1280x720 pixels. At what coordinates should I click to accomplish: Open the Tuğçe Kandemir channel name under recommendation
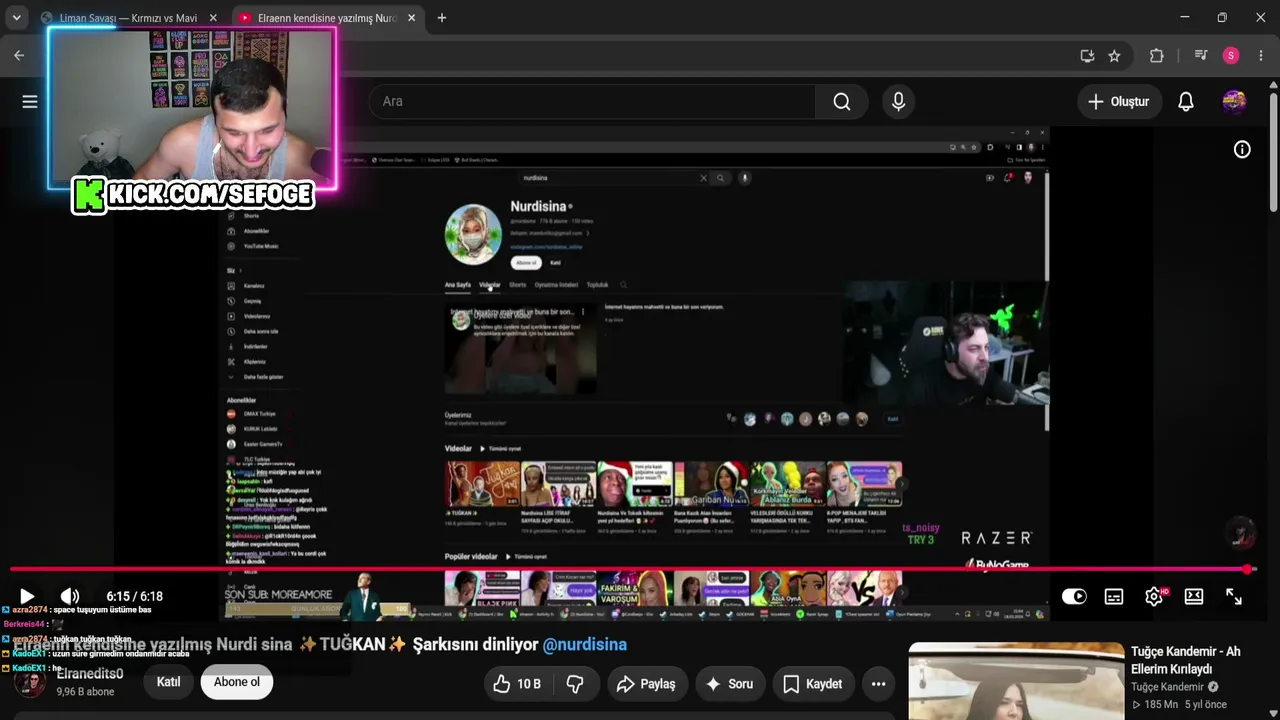[x=1167, y=687]
